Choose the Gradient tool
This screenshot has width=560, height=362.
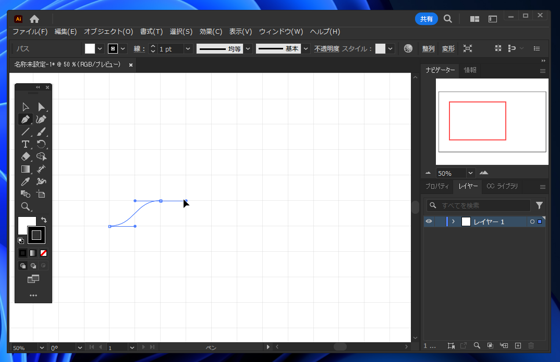tap(25, 169)
